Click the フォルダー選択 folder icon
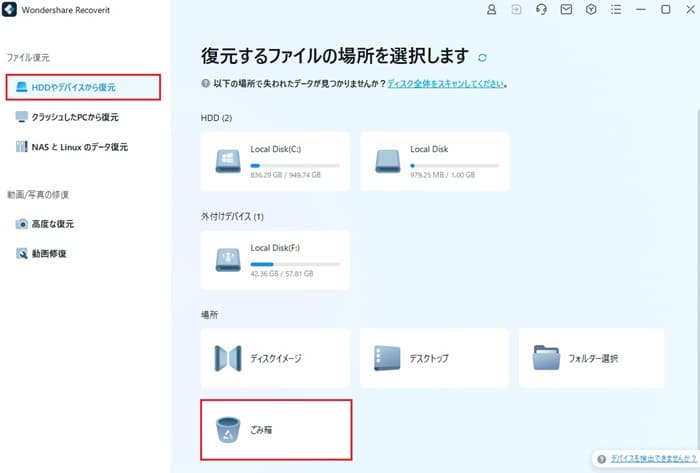Screen dimensions: 700x473 coord(546,358)
